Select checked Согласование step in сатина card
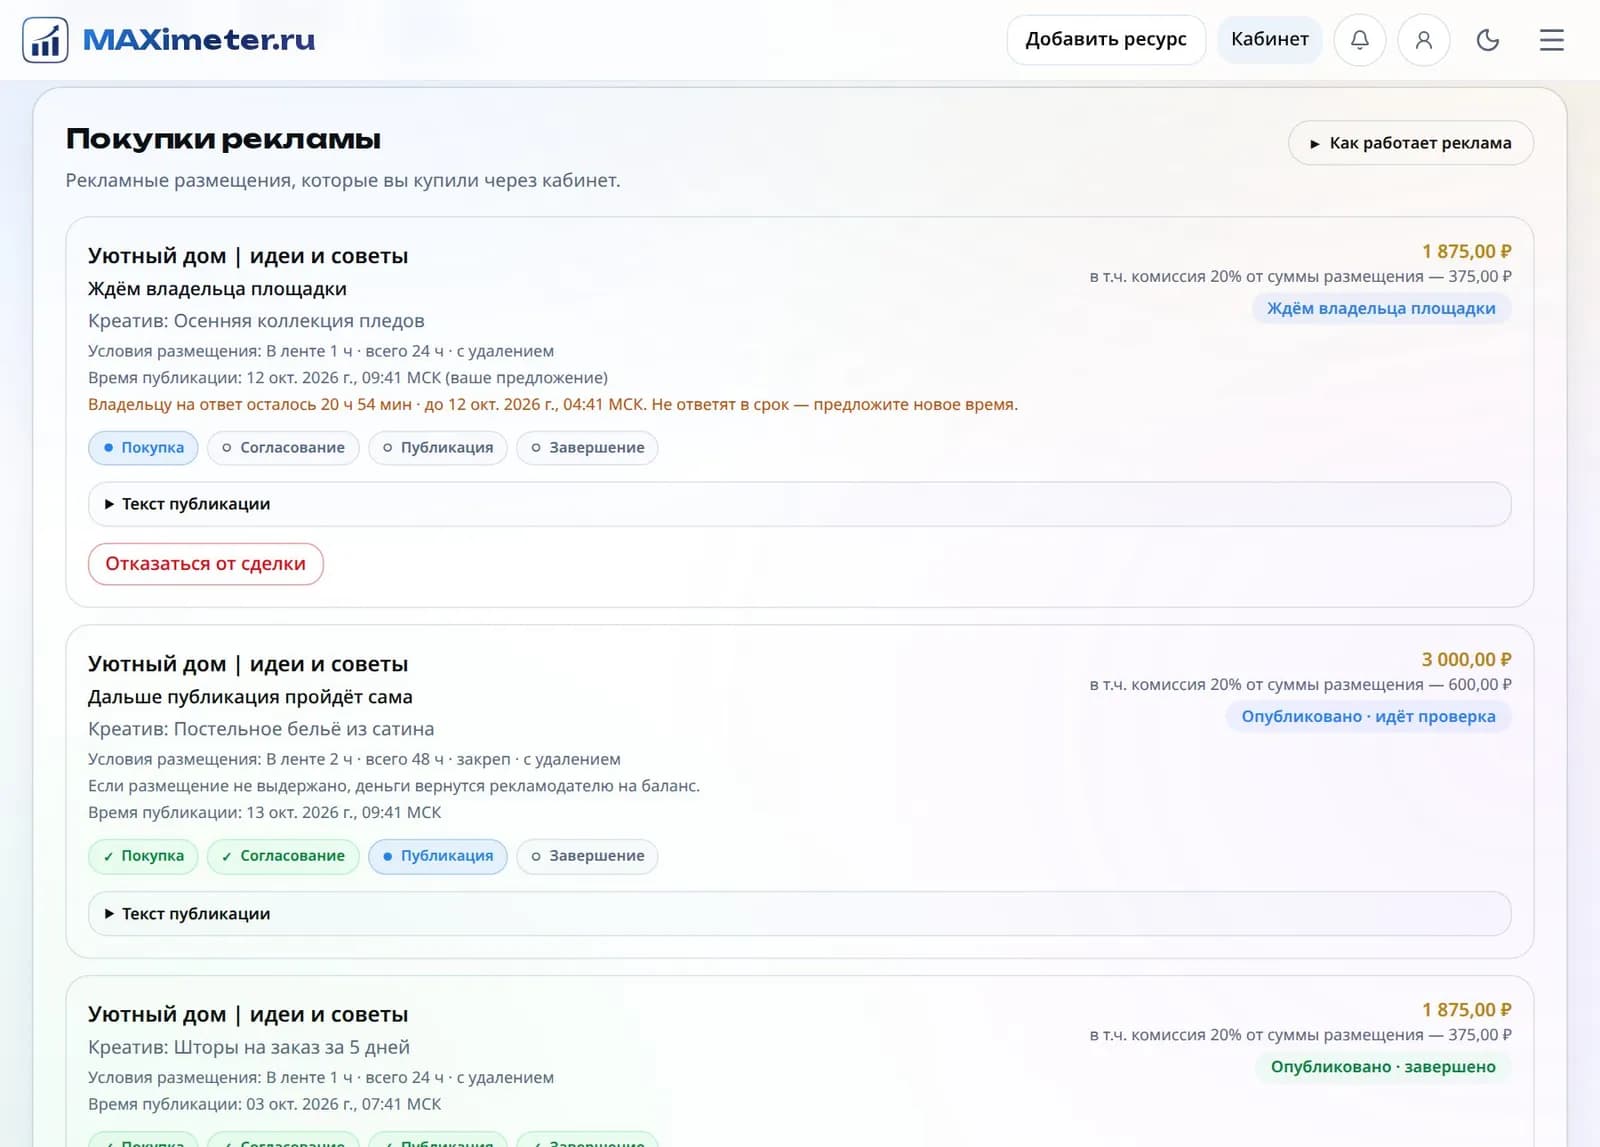This screenshot has width=1600, height=1147. [x=283, y=856]
